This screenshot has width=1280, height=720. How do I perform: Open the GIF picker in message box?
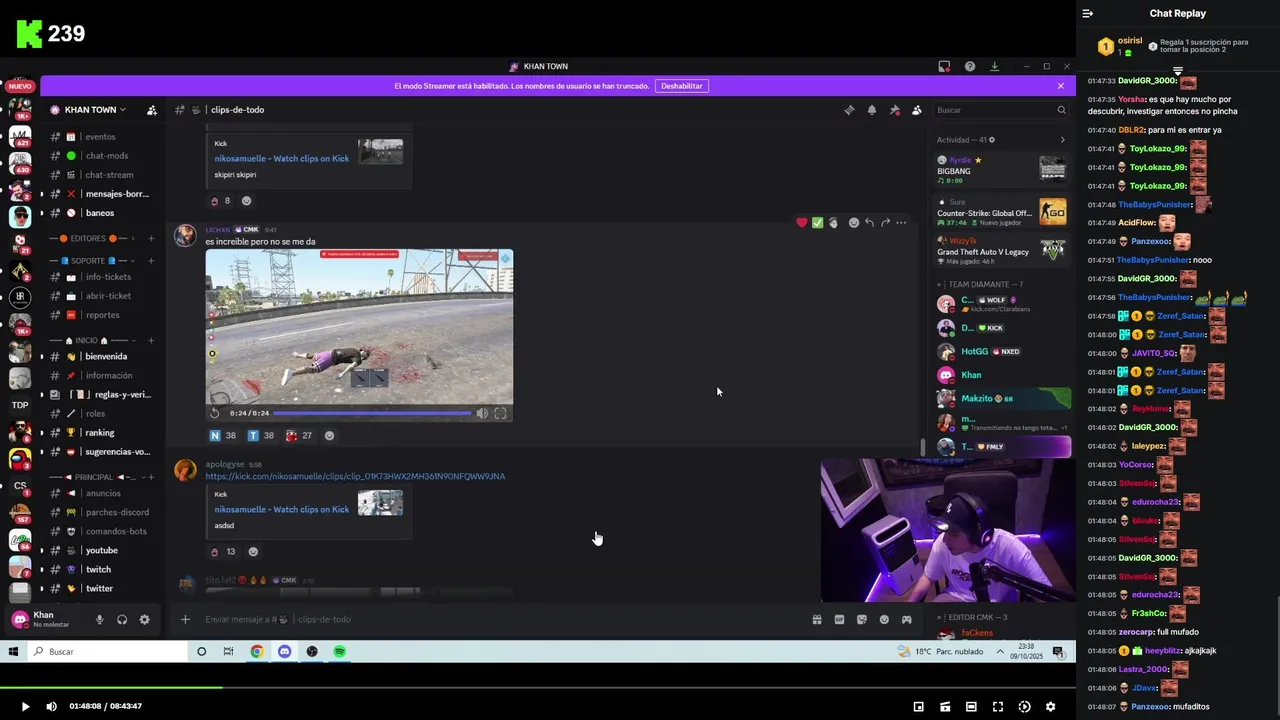pos(839,620)
